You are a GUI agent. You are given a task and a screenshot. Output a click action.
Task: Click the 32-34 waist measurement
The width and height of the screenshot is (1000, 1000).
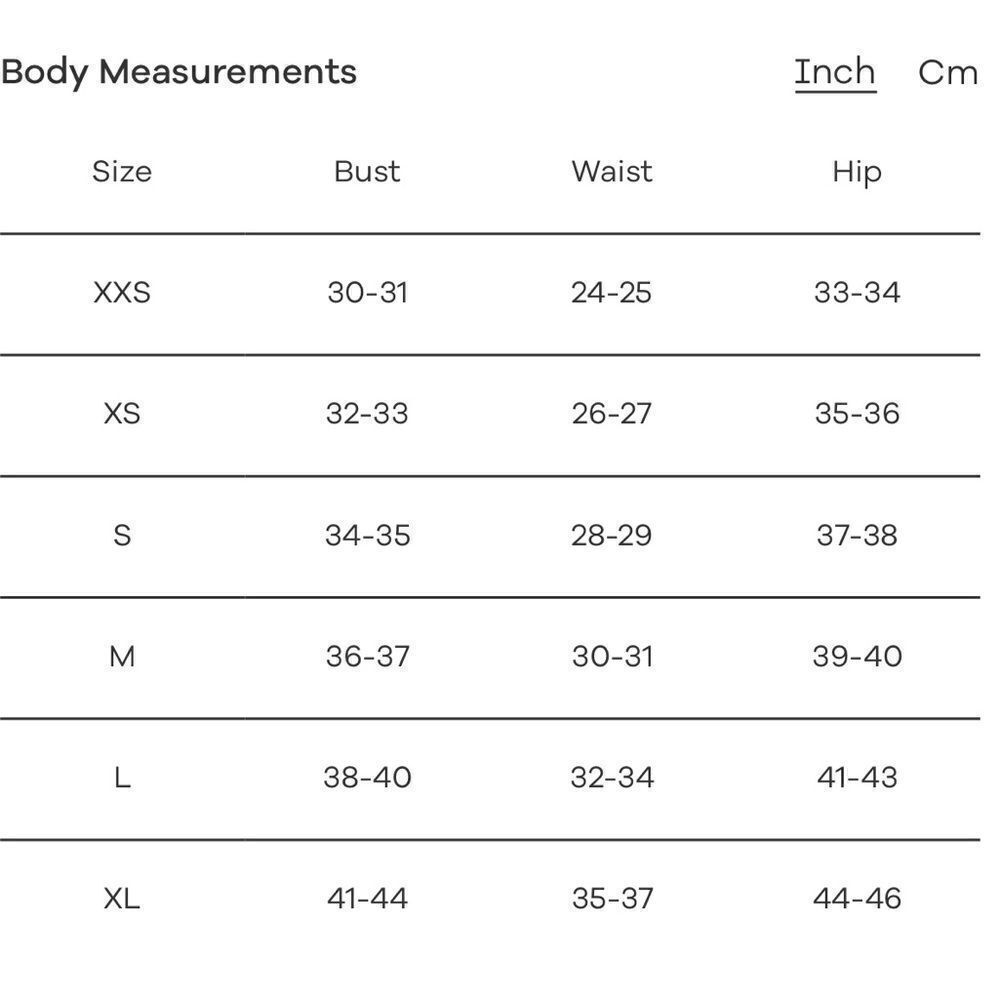click(612, 777)
